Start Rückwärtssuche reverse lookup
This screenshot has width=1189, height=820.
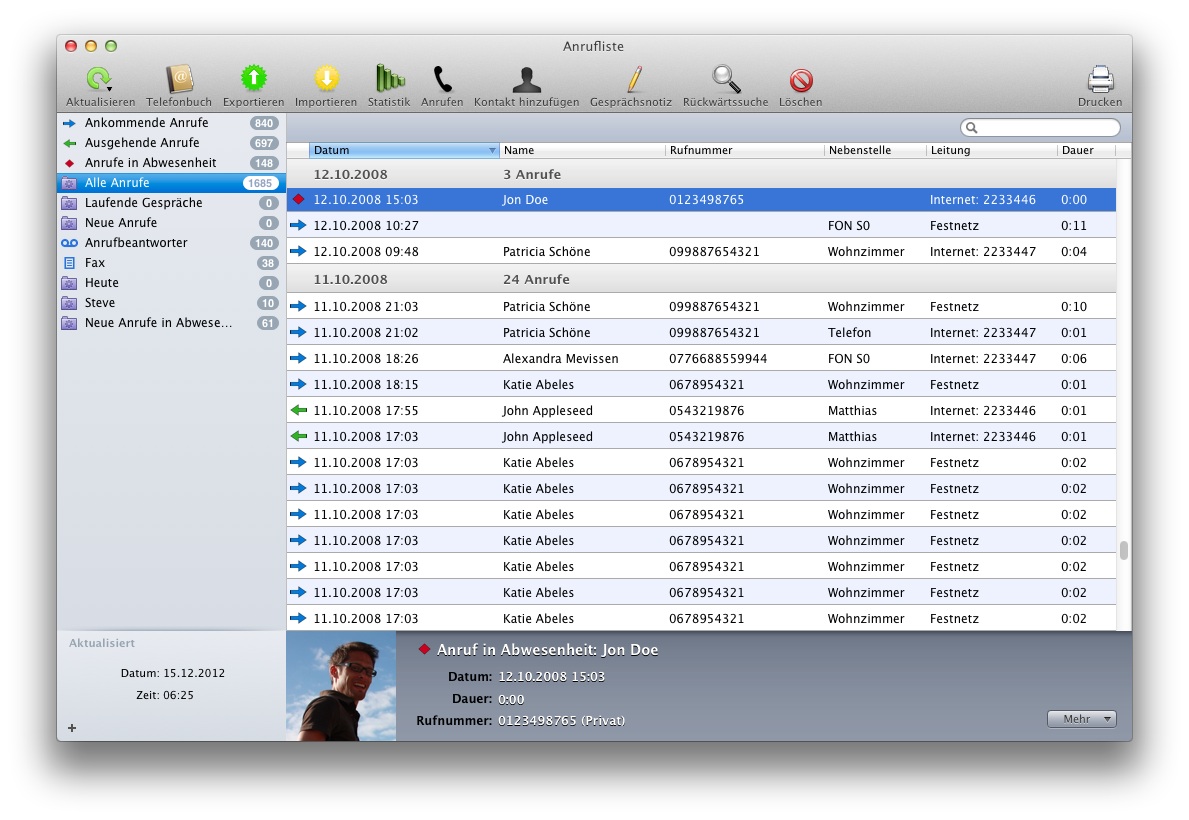[x=726, y=80]
